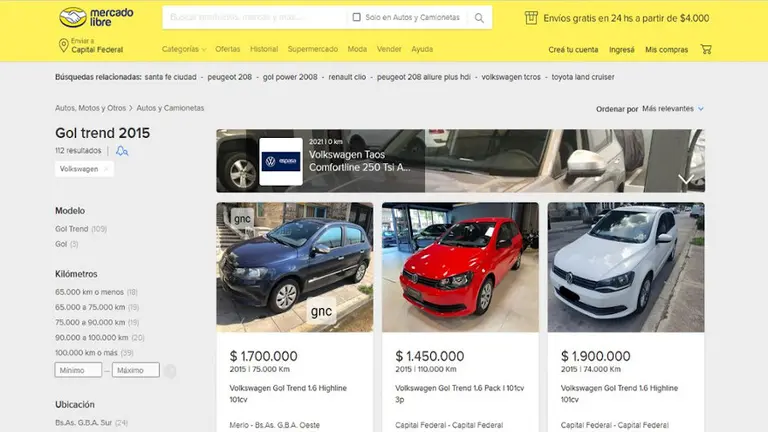Click Ingresá login link
The width and height of the screenshot is (768, 432).
point(622,49)
